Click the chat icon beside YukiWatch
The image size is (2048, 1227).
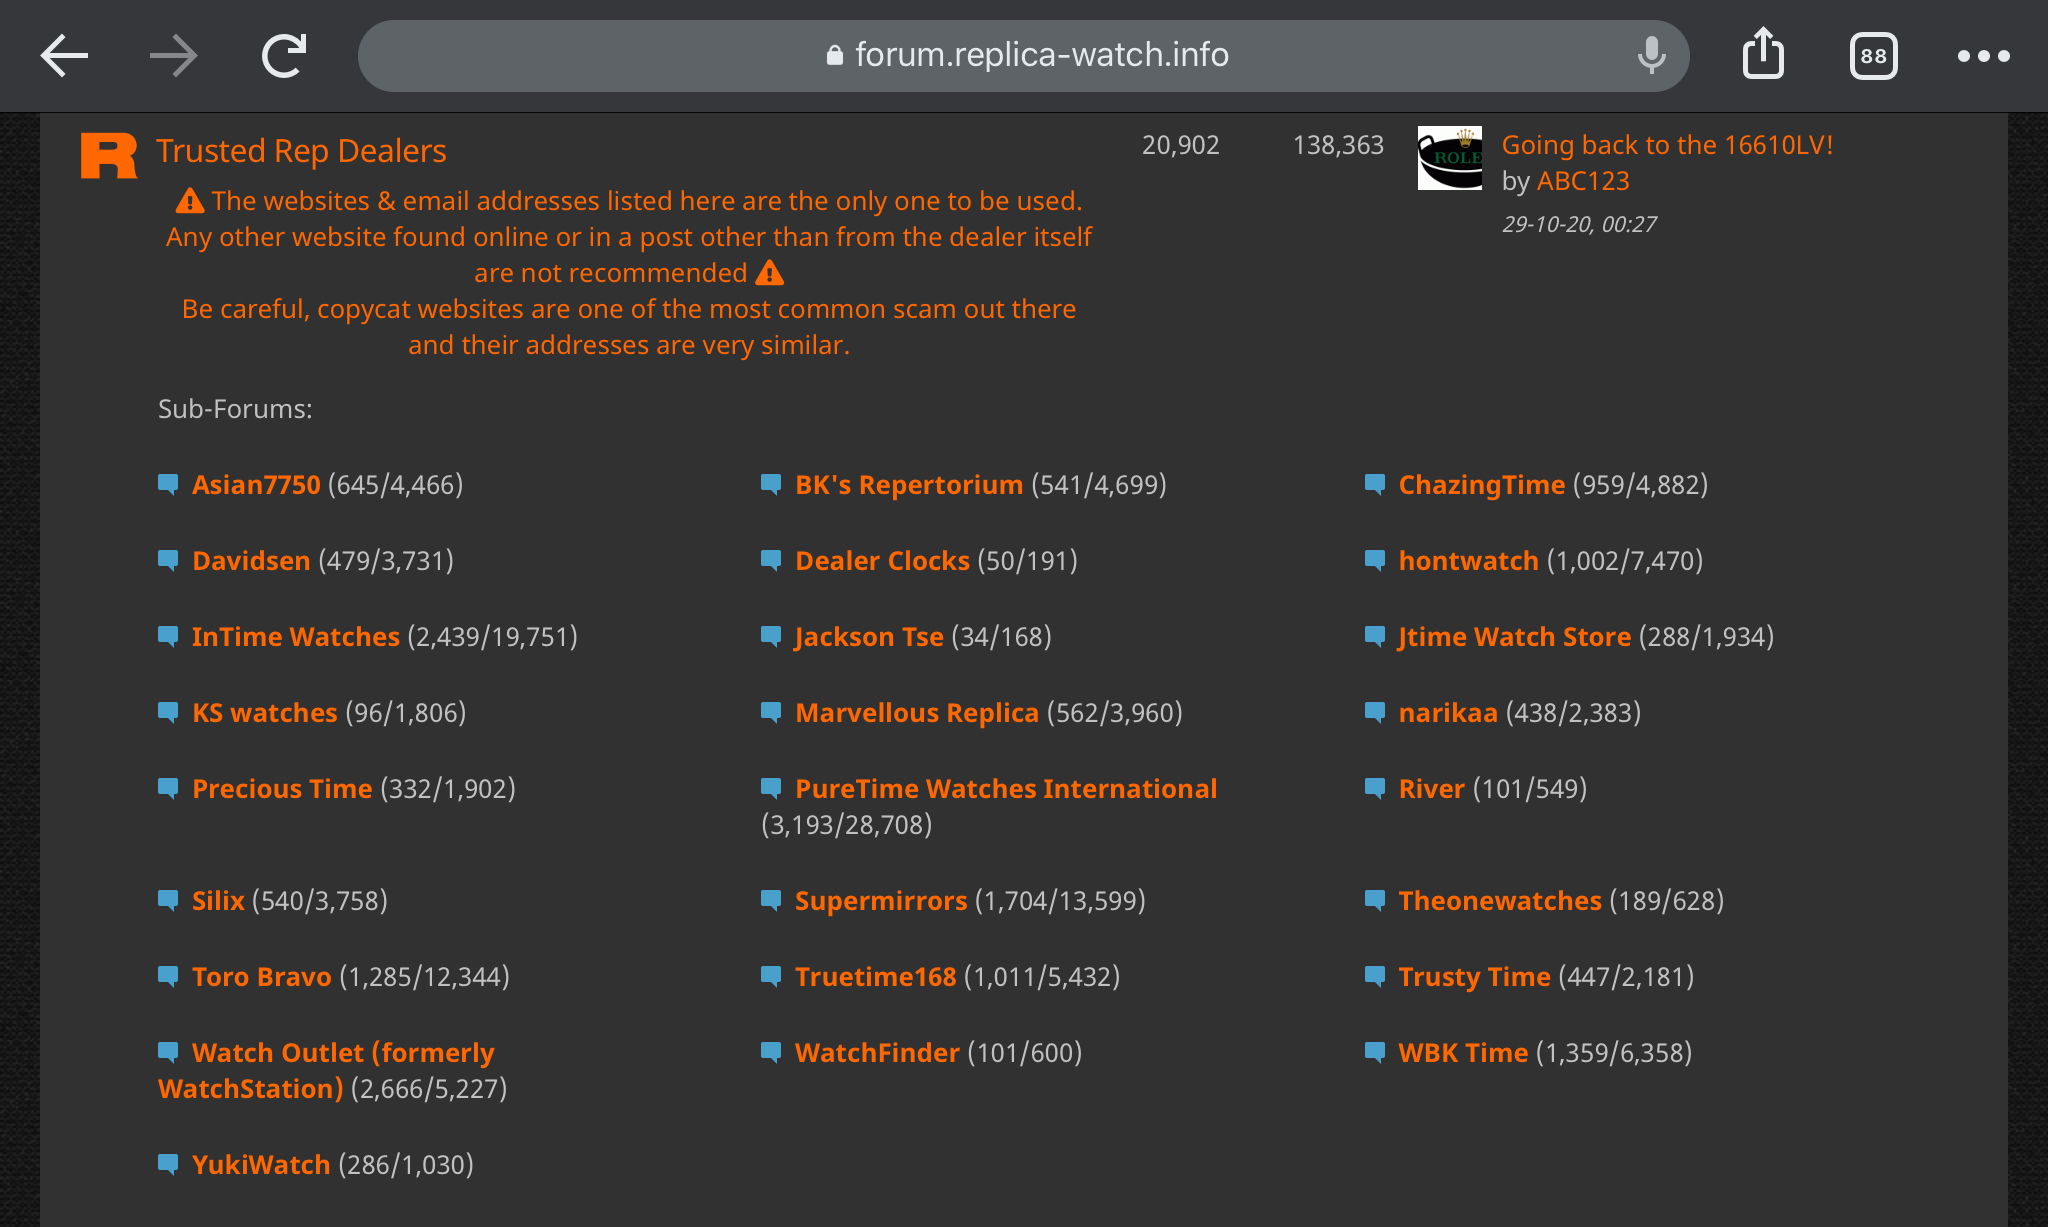tap(168, 1164)
